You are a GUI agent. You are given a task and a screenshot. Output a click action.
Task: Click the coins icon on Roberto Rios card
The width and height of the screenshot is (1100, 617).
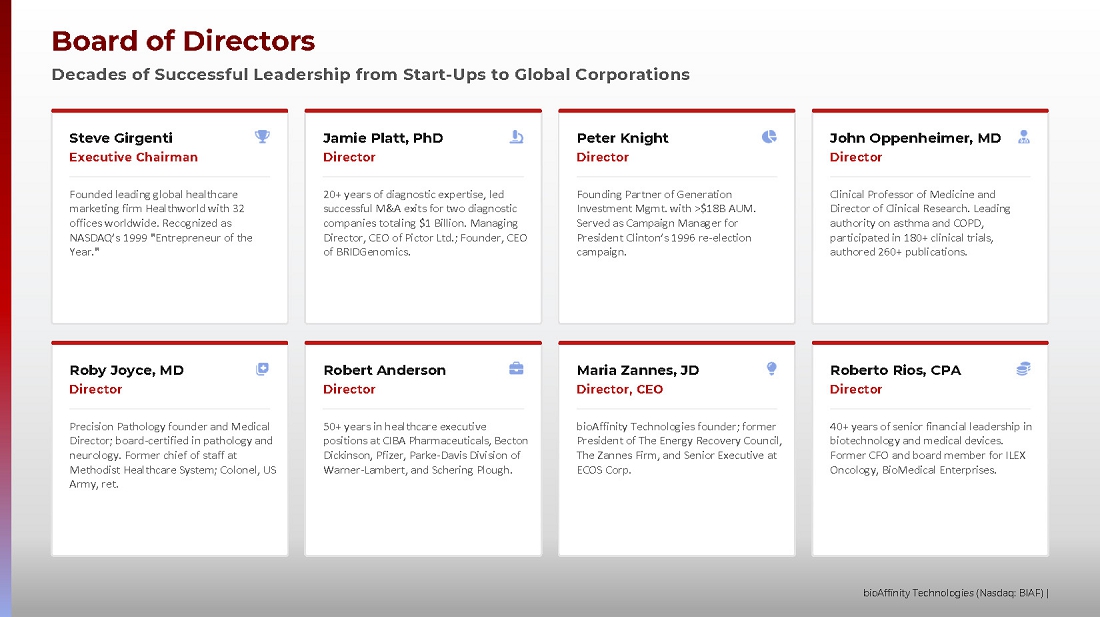(x=1023, y=369)
